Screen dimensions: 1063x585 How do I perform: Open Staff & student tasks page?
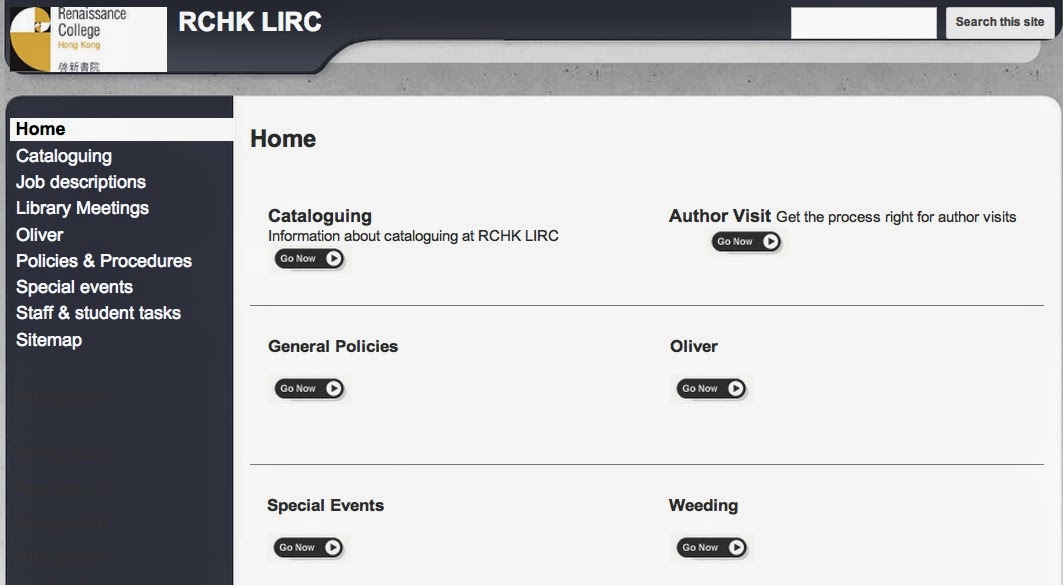[98, 313]
